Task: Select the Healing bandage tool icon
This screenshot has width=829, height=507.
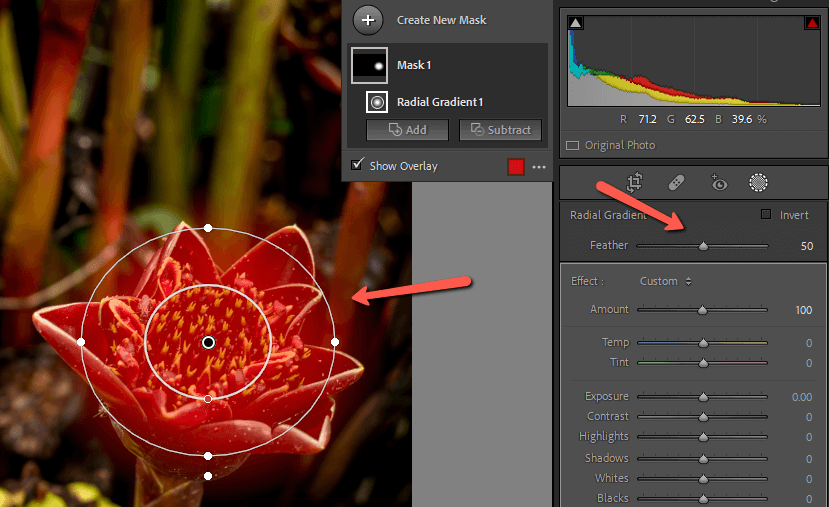Action: [x=676, y=183]
